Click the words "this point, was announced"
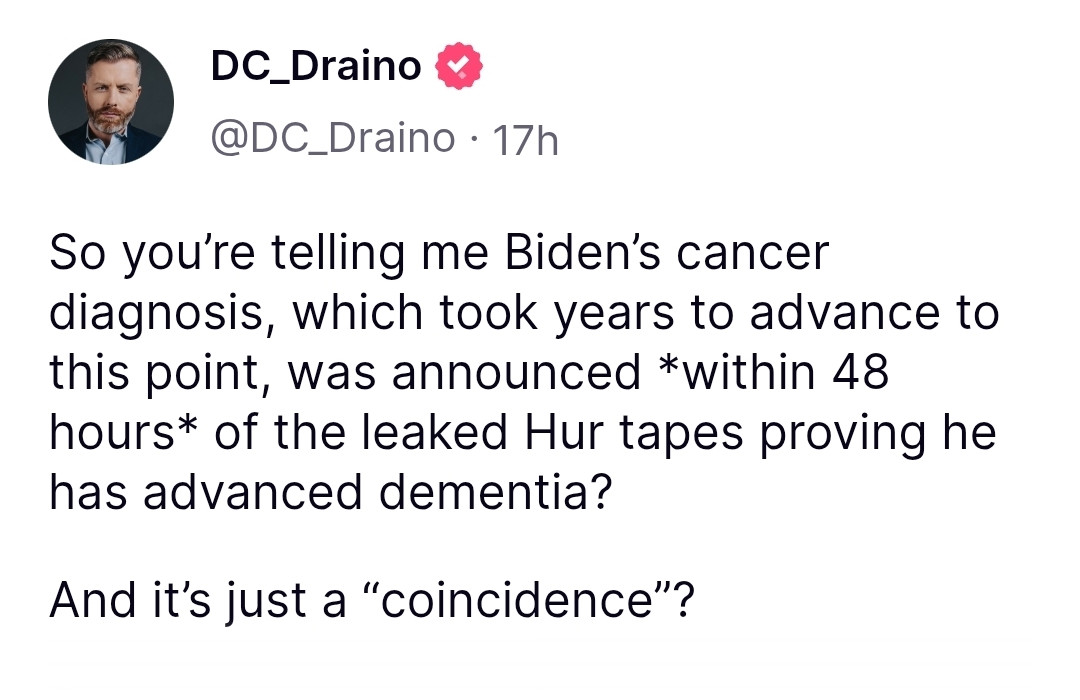 (x=344, y=373)
